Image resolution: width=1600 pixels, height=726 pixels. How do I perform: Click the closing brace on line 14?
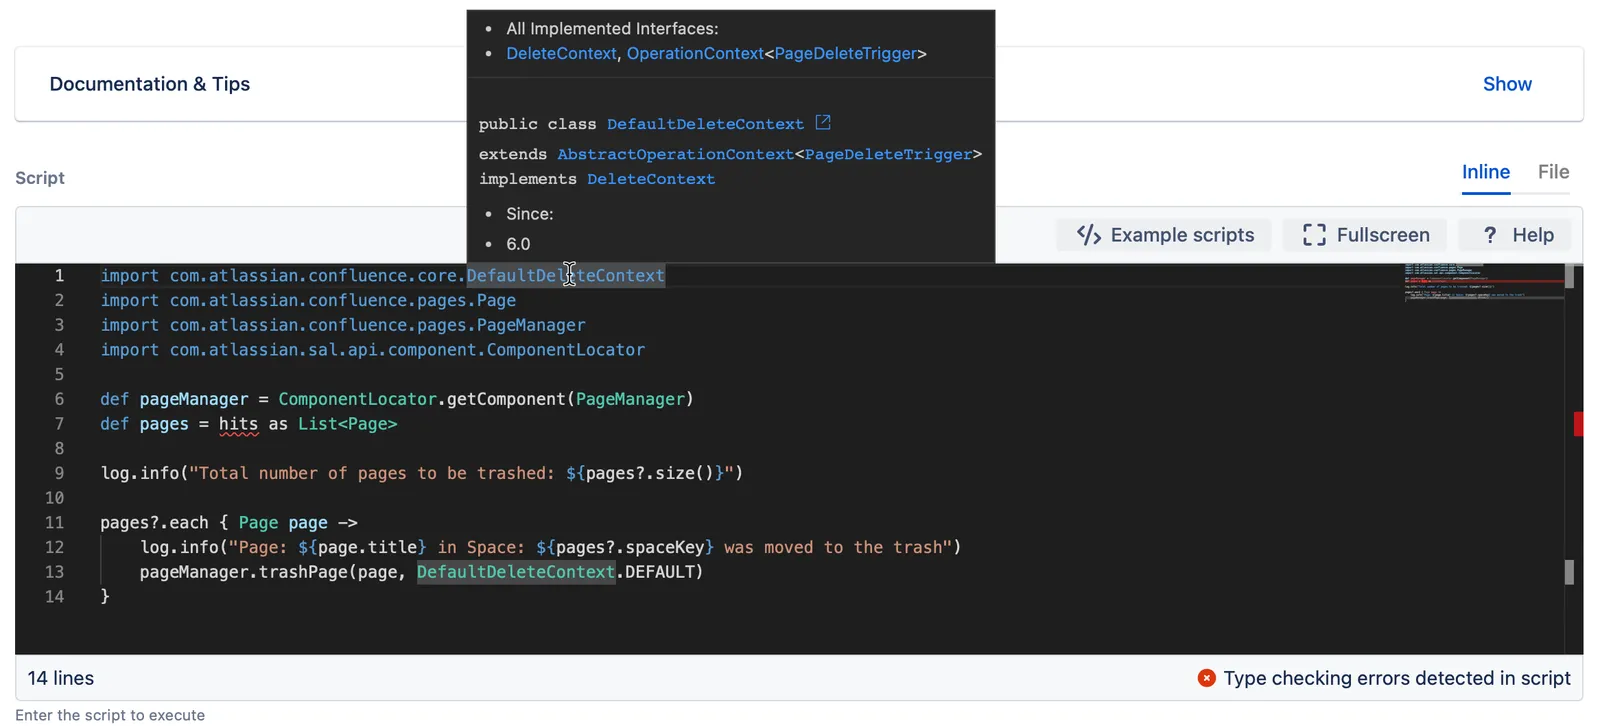pyautogui.click(x=105, y=596)
